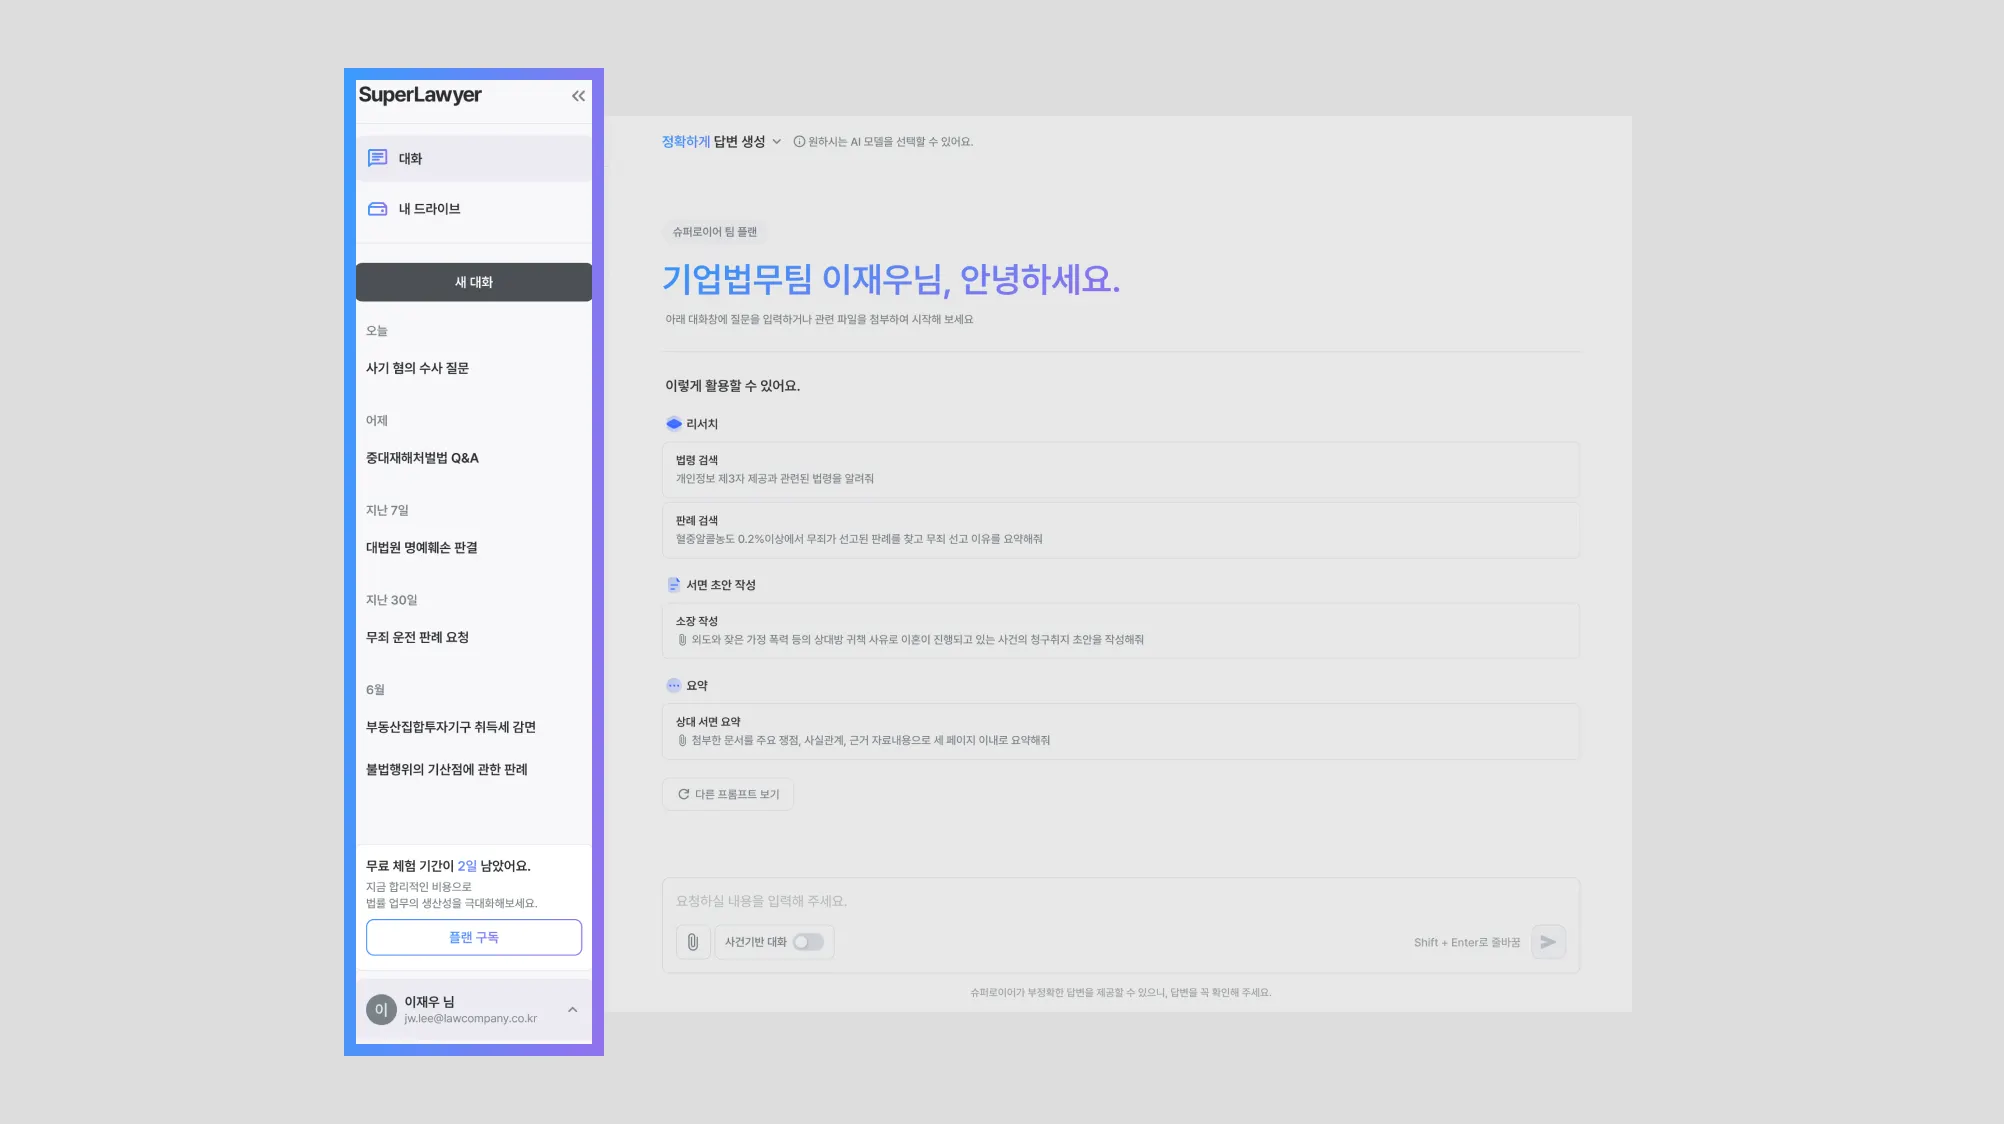Image resolution: width=2004 pixels, height=1124 pixels.
Task: Click the 새 대화 button
Action: click(x=473, y=282)
